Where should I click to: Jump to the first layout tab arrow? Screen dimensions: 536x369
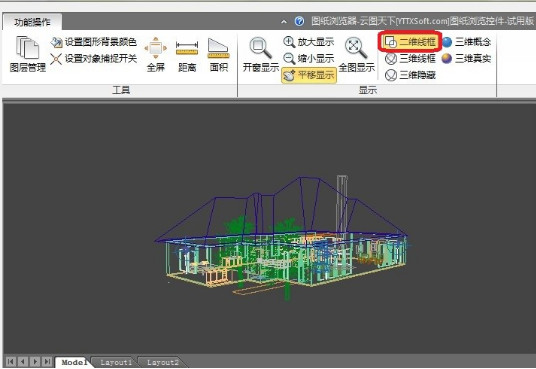[x=11, y=361]
